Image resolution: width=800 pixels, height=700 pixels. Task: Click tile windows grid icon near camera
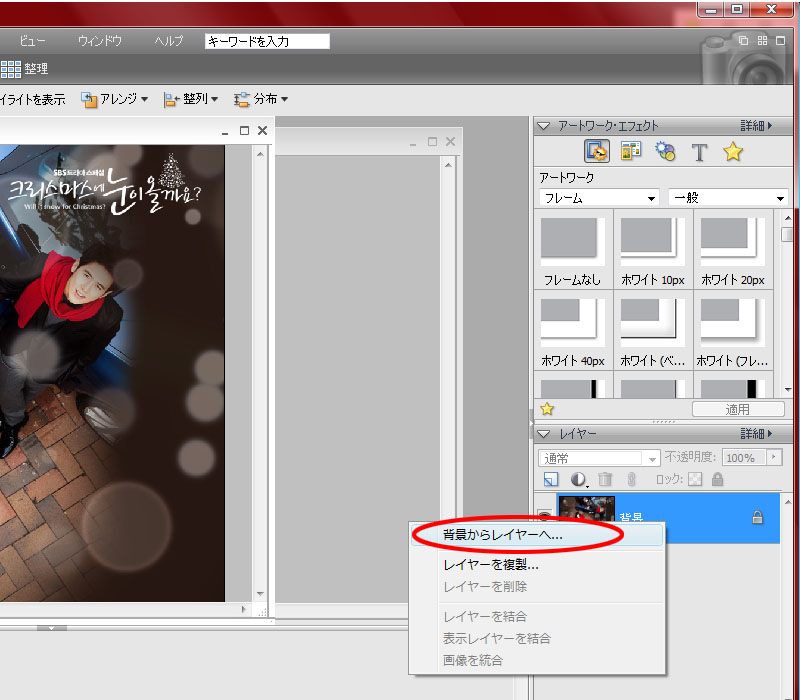coord(762,40)
